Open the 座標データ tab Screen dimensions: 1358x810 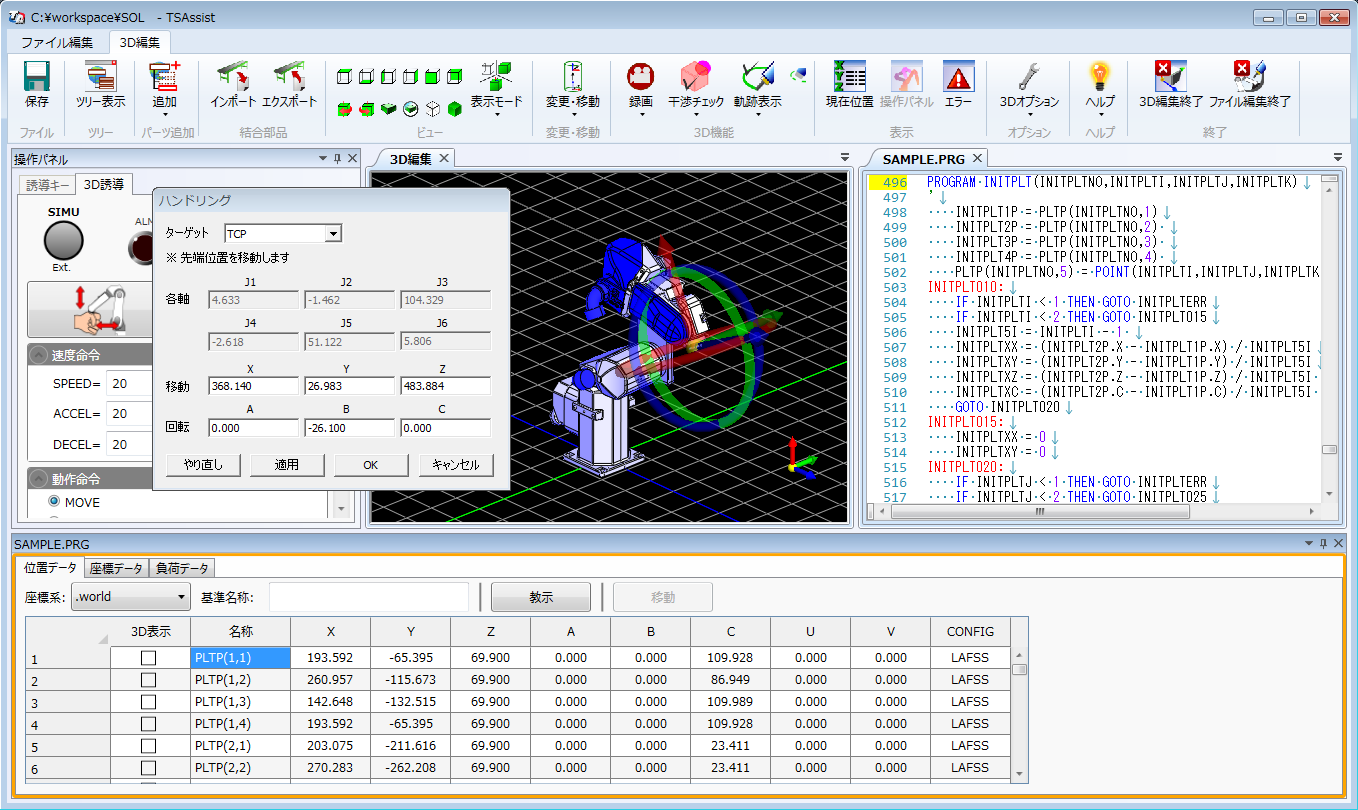(116, 568)
